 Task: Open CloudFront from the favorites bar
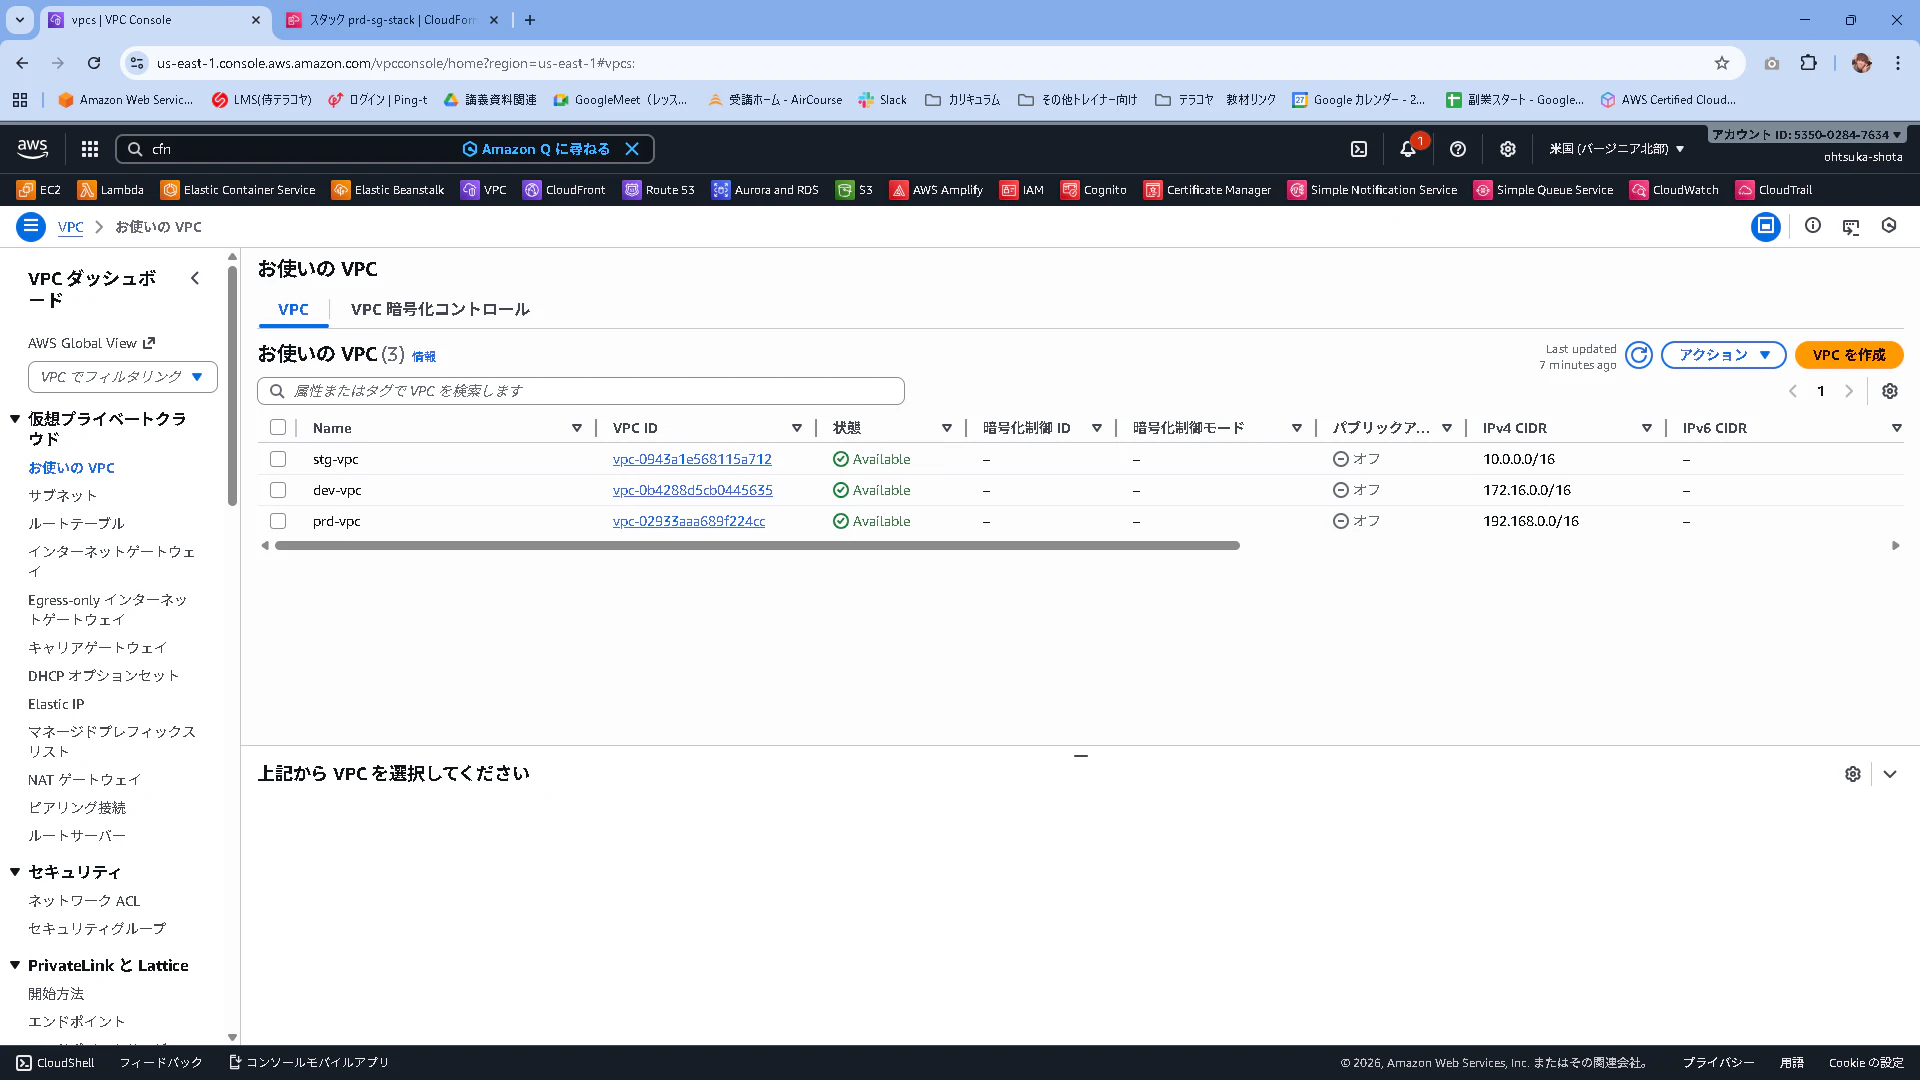point(564,190)
